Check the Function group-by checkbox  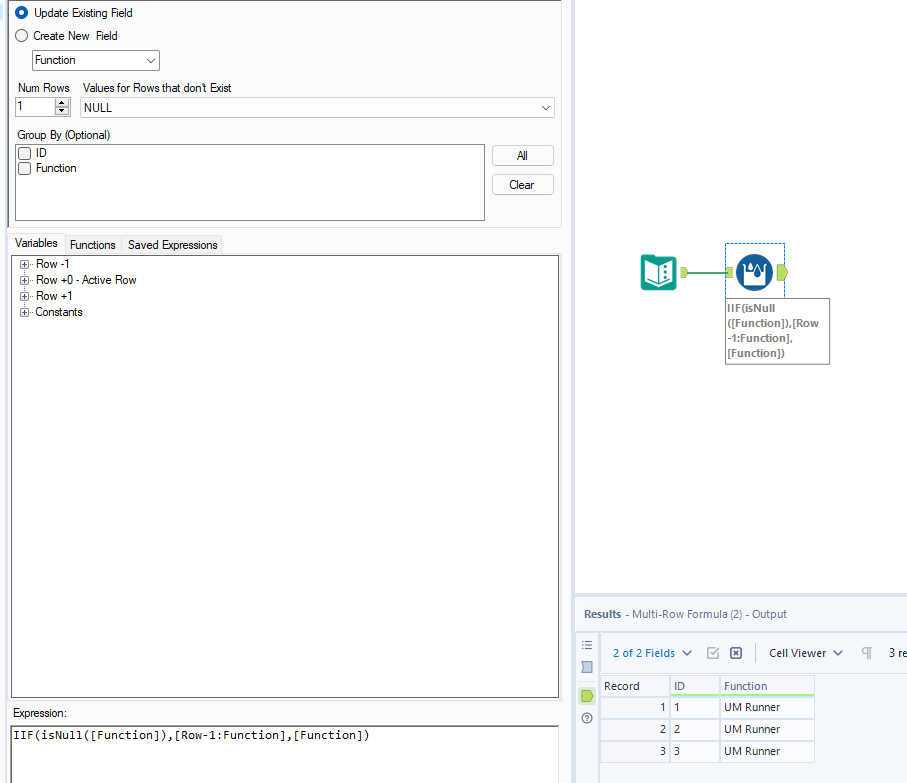tap(24, 168)
